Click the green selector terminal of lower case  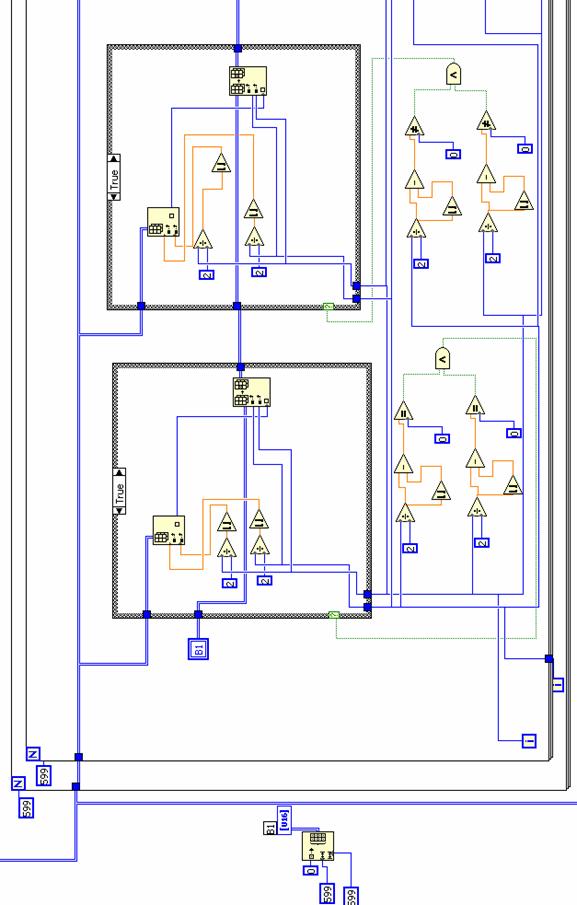coord(334,615)
